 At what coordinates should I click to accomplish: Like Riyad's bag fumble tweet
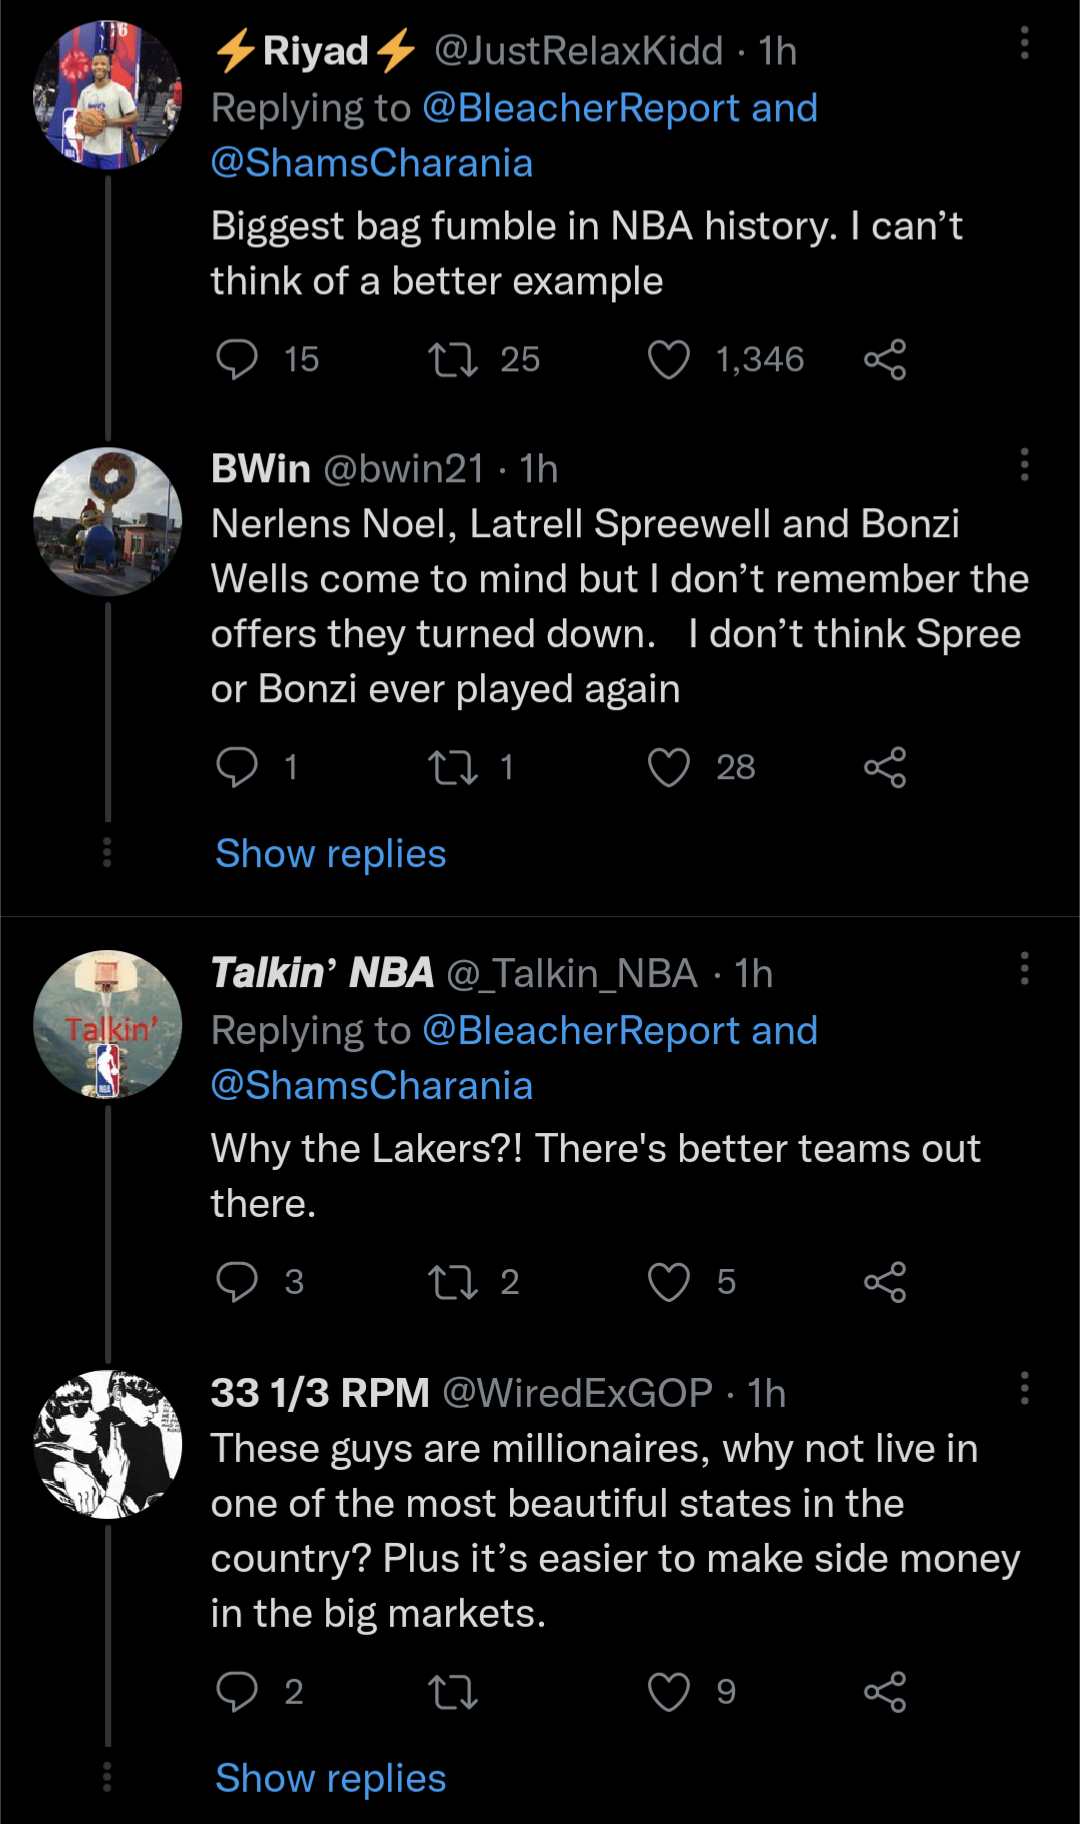(669, 360)
